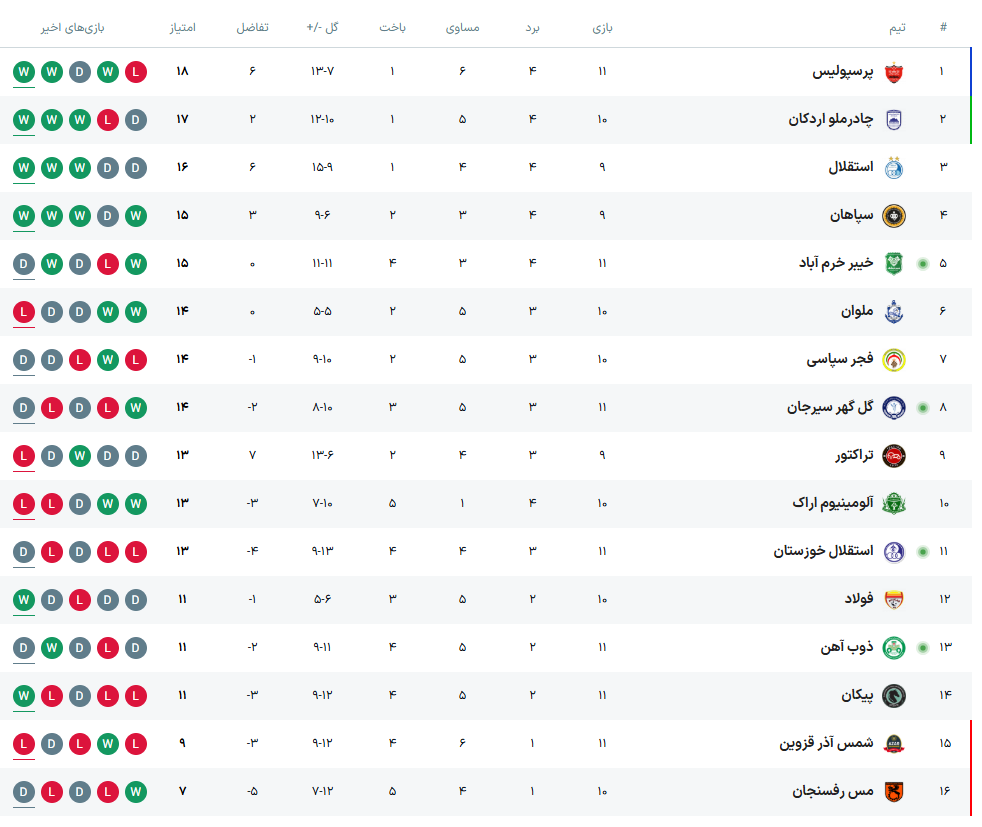The width and height of the screenshot is (982, 827).
Task: Click the Fajr Sepasi team logo
Action: pyautogui.click(x=893, y=360)
